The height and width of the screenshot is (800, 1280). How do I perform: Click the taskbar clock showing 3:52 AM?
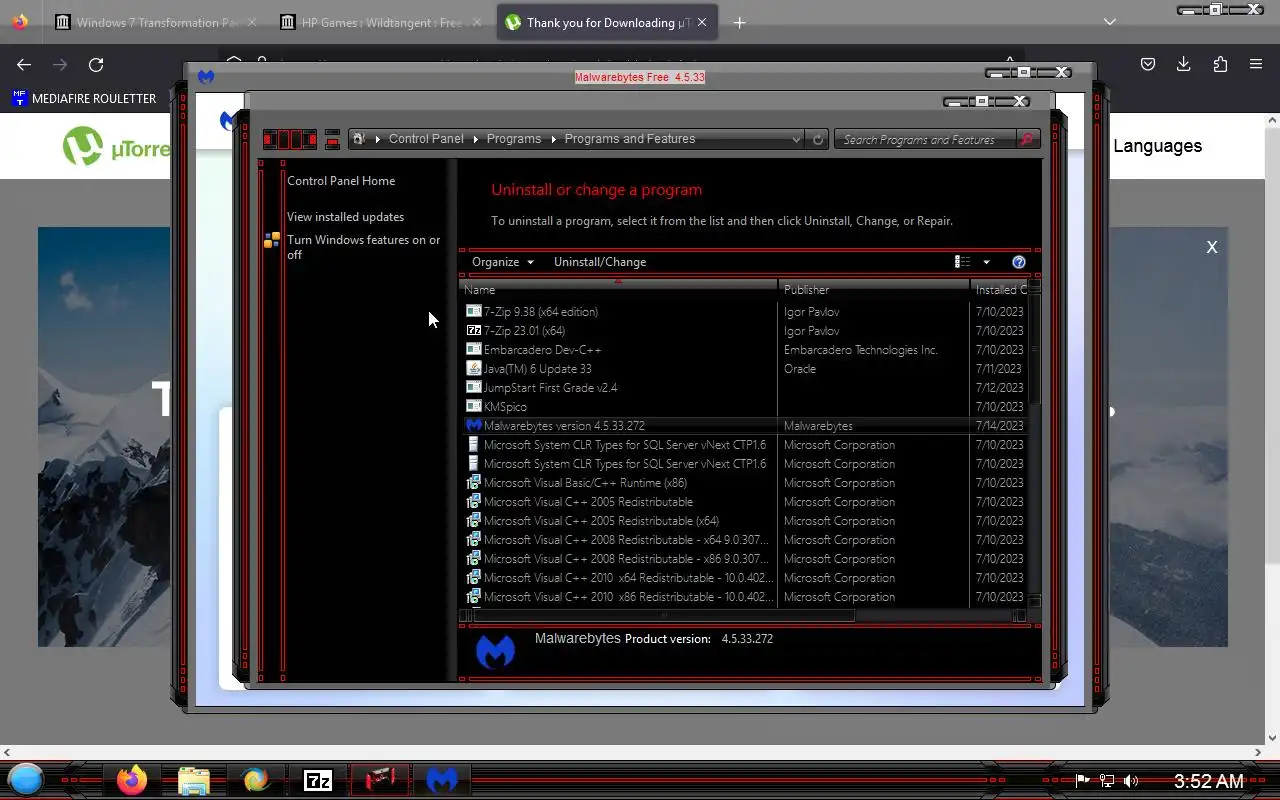tap(1208, 781)
